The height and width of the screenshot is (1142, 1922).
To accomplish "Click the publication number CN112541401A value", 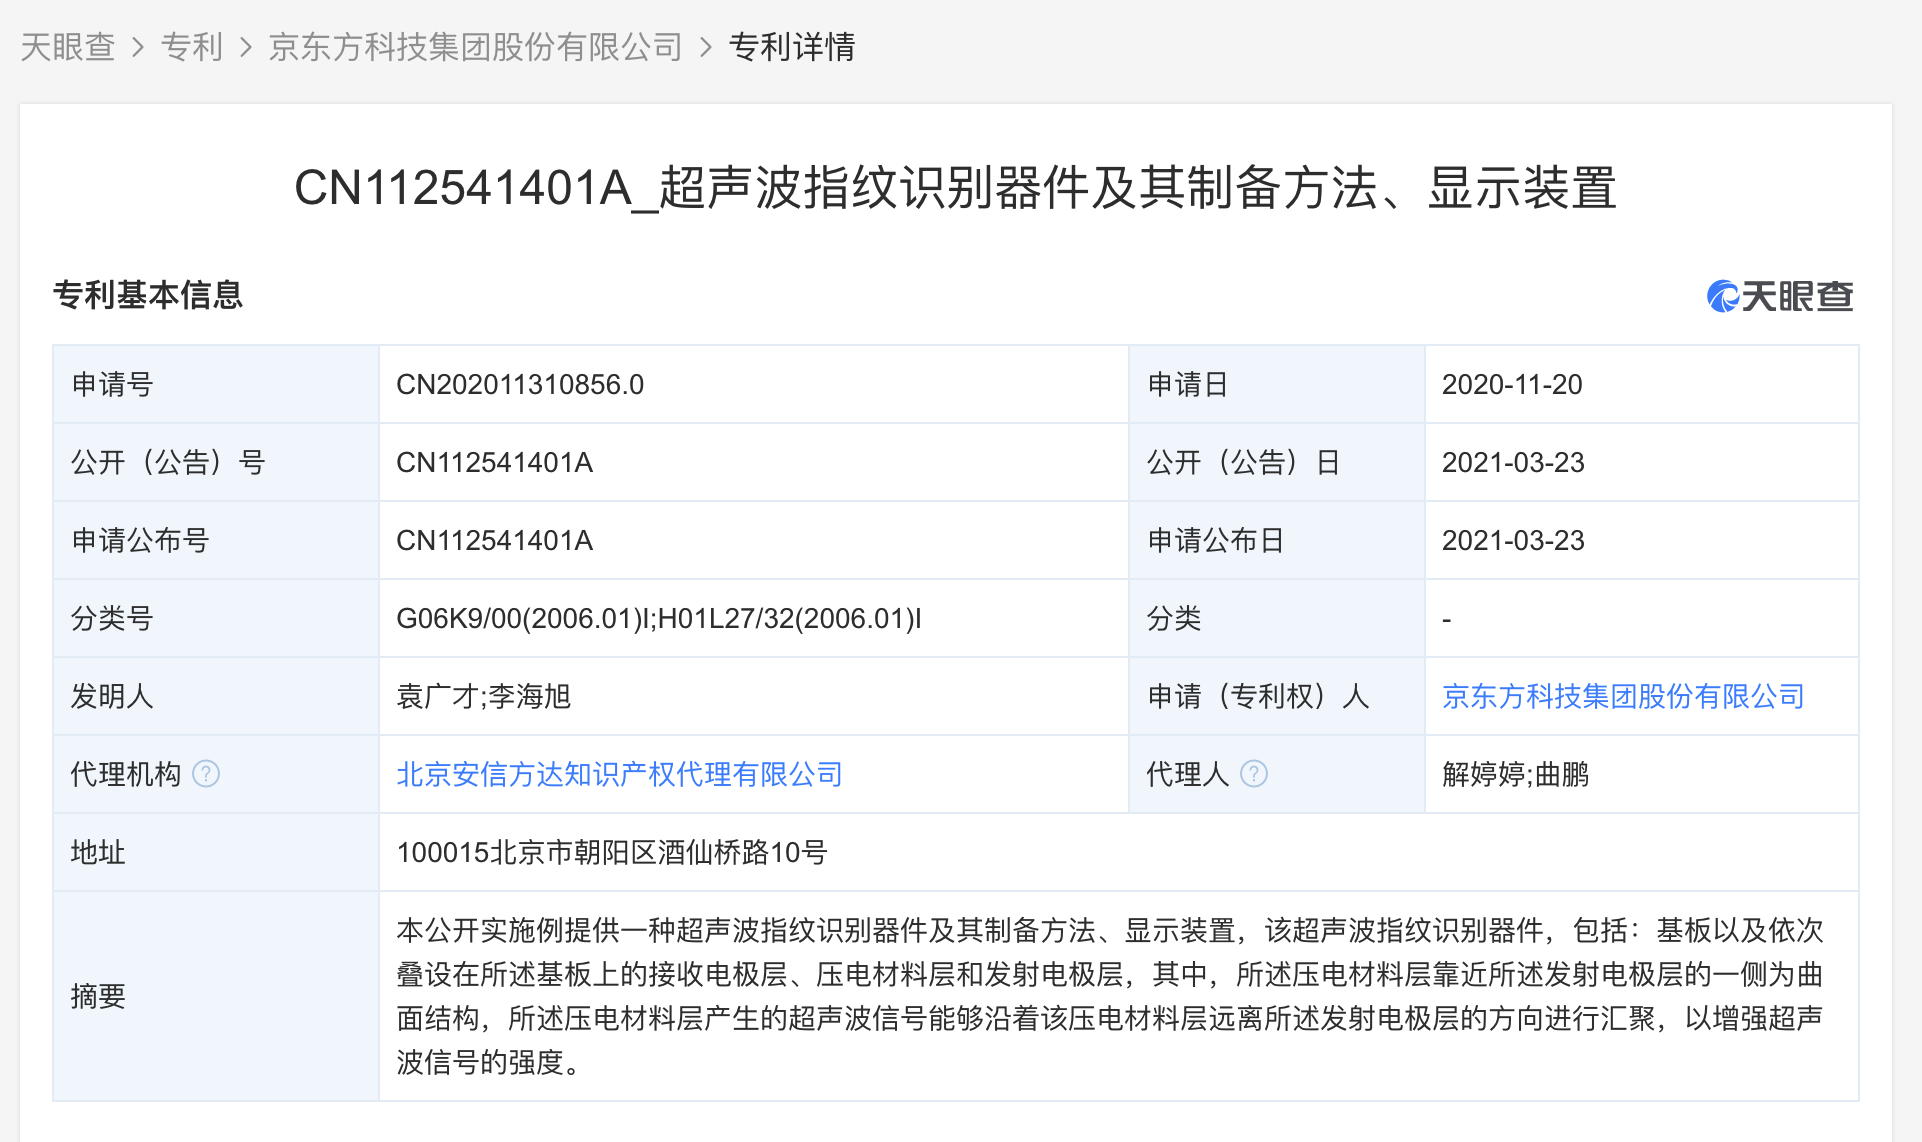I will tap(496, 462).
